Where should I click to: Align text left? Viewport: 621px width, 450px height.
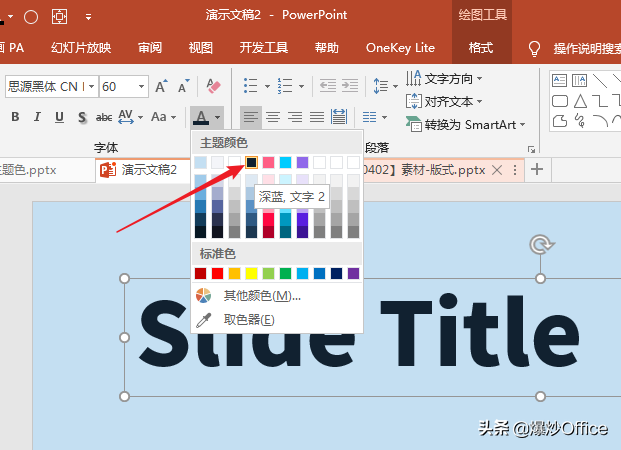click(251, 117)
